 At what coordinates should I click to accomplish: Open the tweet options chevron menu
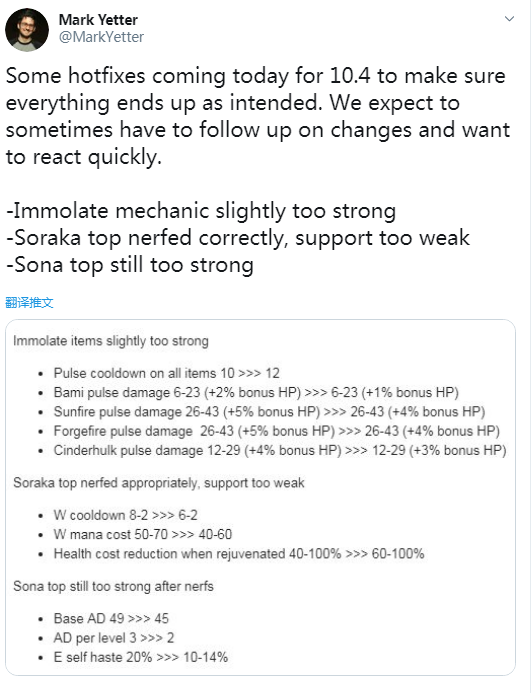coord(509,19)
